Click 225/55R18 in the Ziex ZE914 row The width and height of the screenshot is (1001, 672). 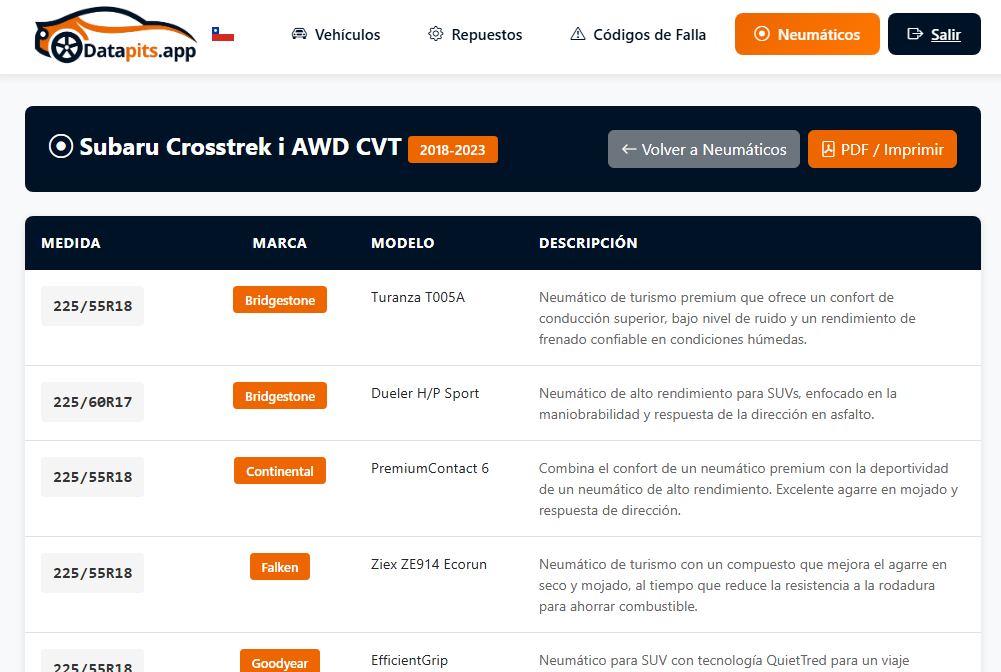(93, 573)
